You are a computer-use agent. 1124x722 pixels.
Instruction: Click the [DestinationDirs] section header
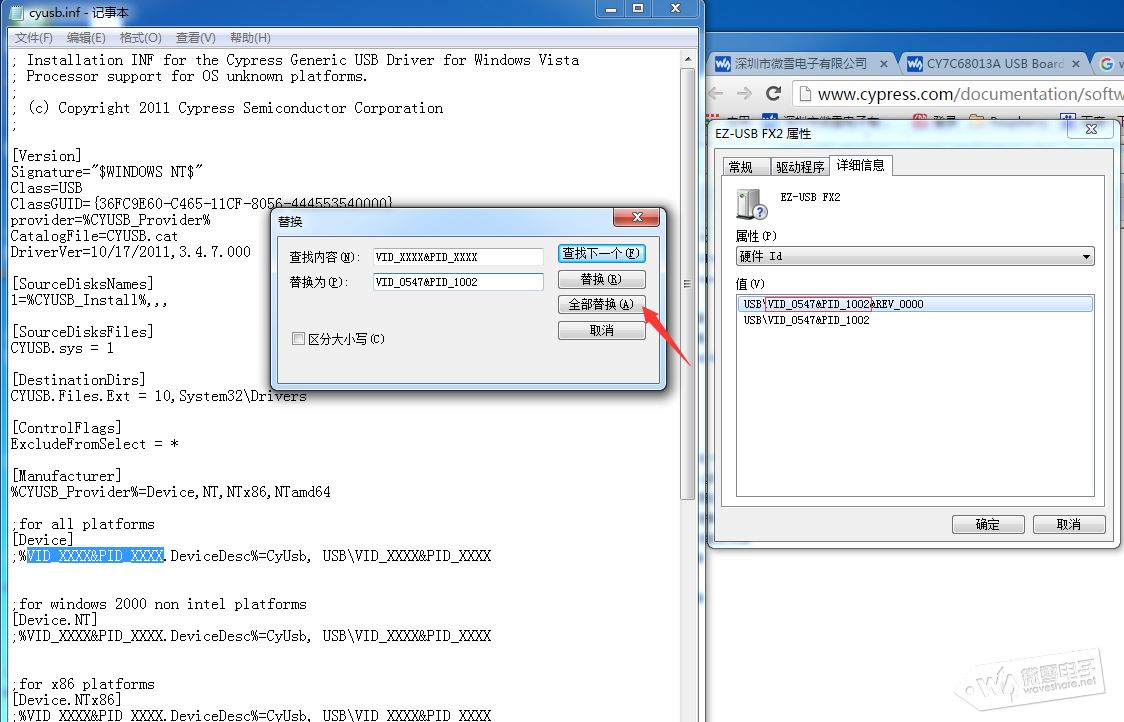[x=79, y=380]
